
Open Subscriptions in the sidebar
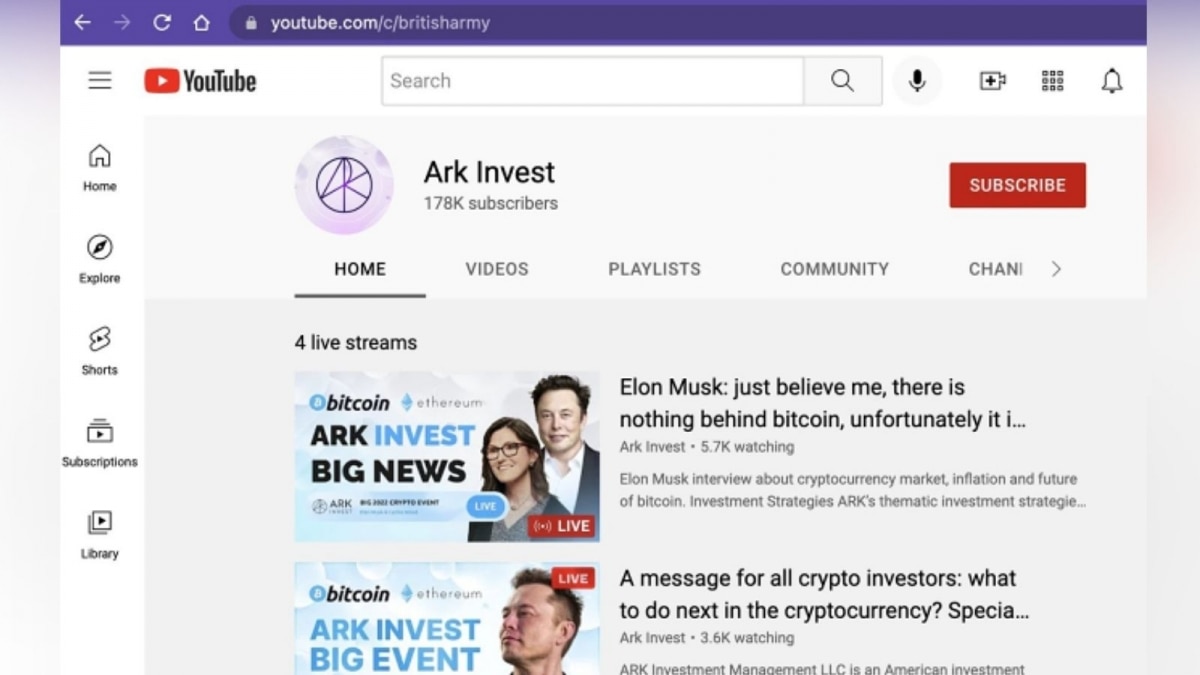(x=99, y=443)
